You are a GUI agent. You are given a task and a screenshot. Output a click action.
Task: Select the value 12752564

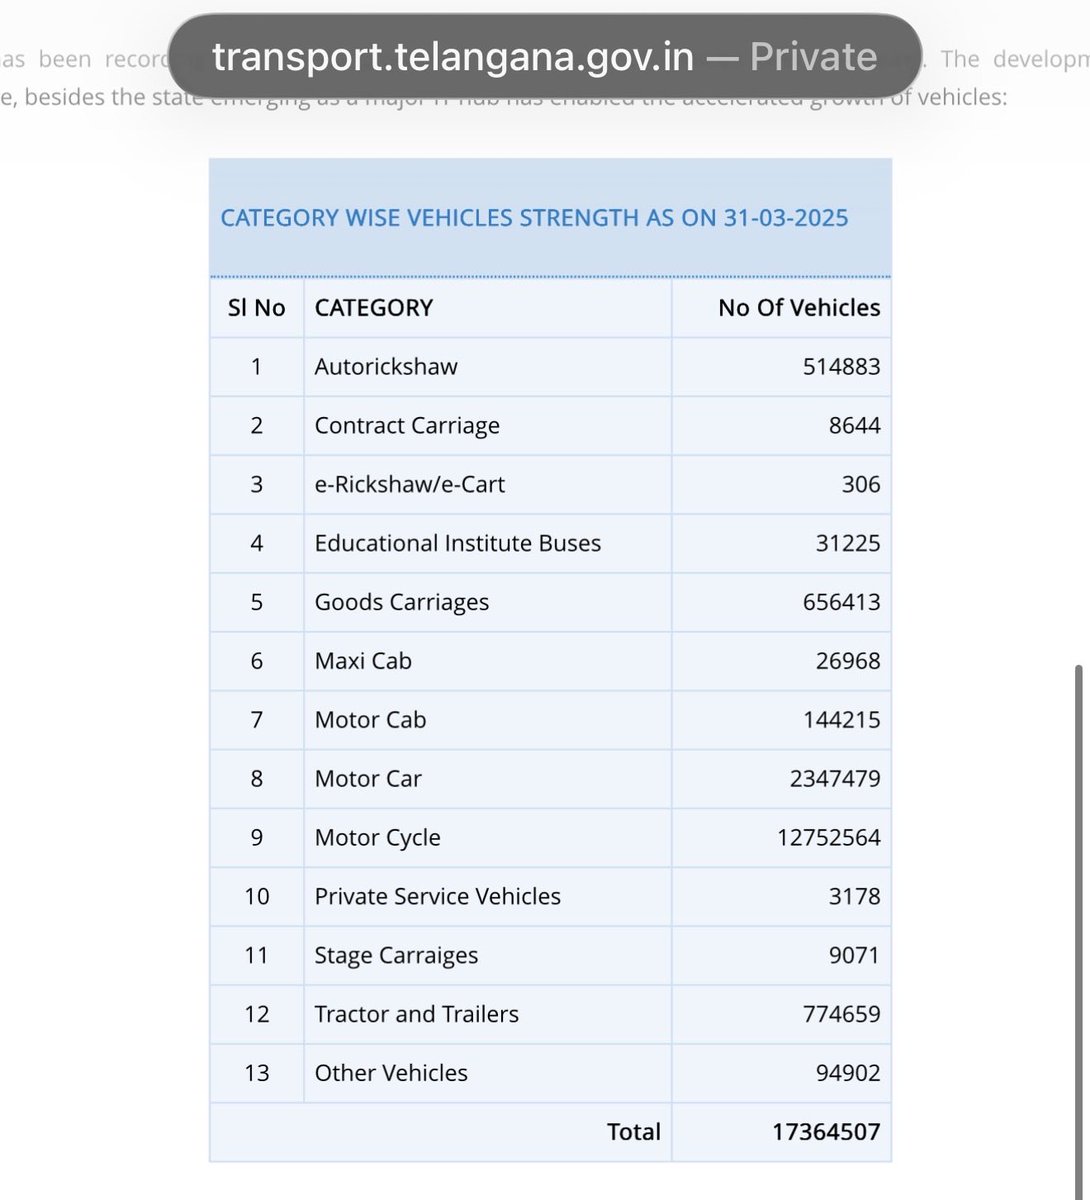tap(829, 838)
